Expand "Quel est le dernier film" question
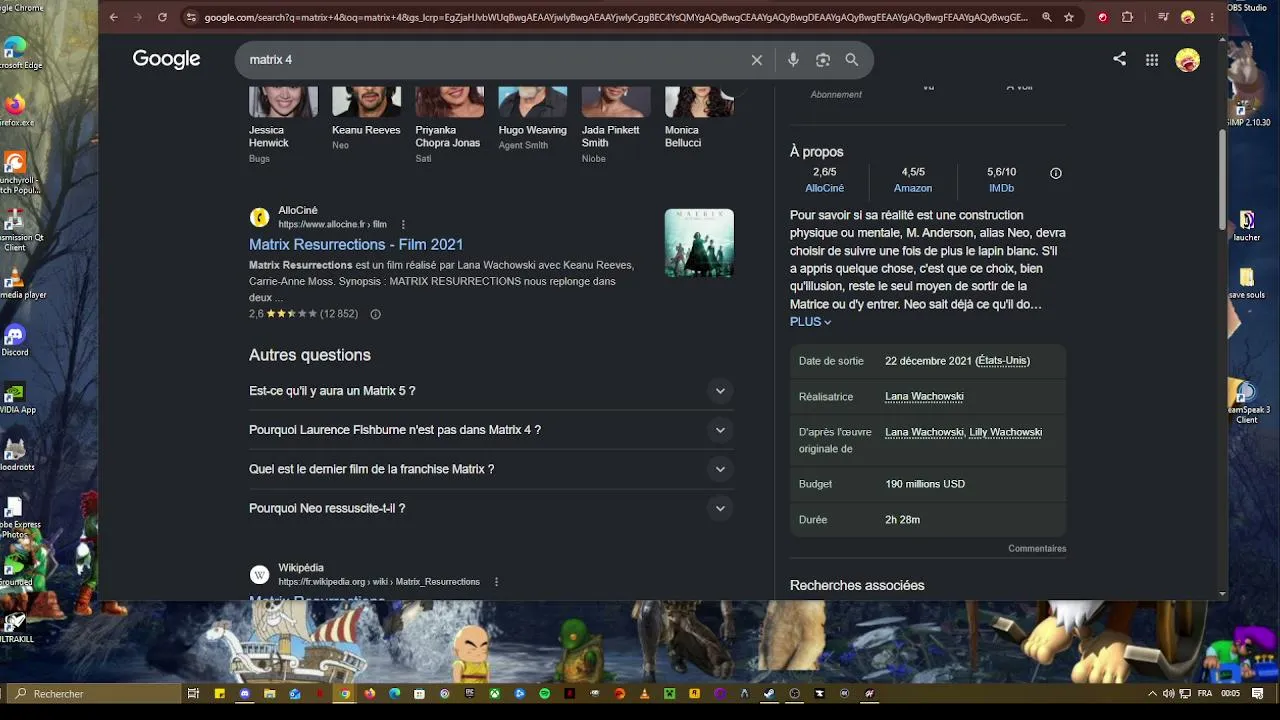This screenshot has height=720, width=1280. [x=491, y=469]
